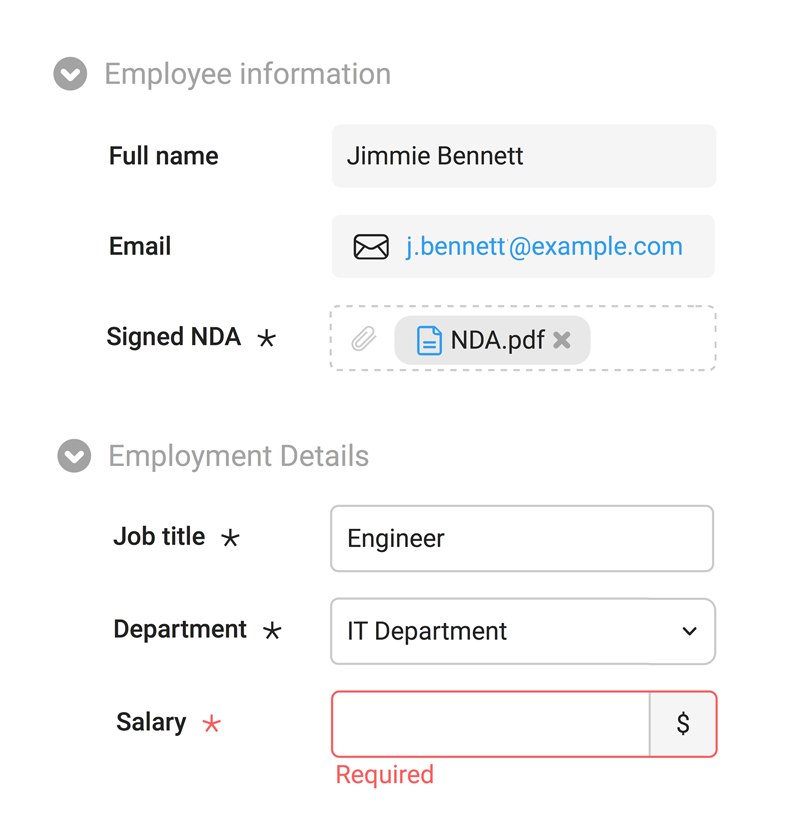Click the paperclip attachment icon
Viewport: 800px width, 836px height.
[x=363, y=340]
